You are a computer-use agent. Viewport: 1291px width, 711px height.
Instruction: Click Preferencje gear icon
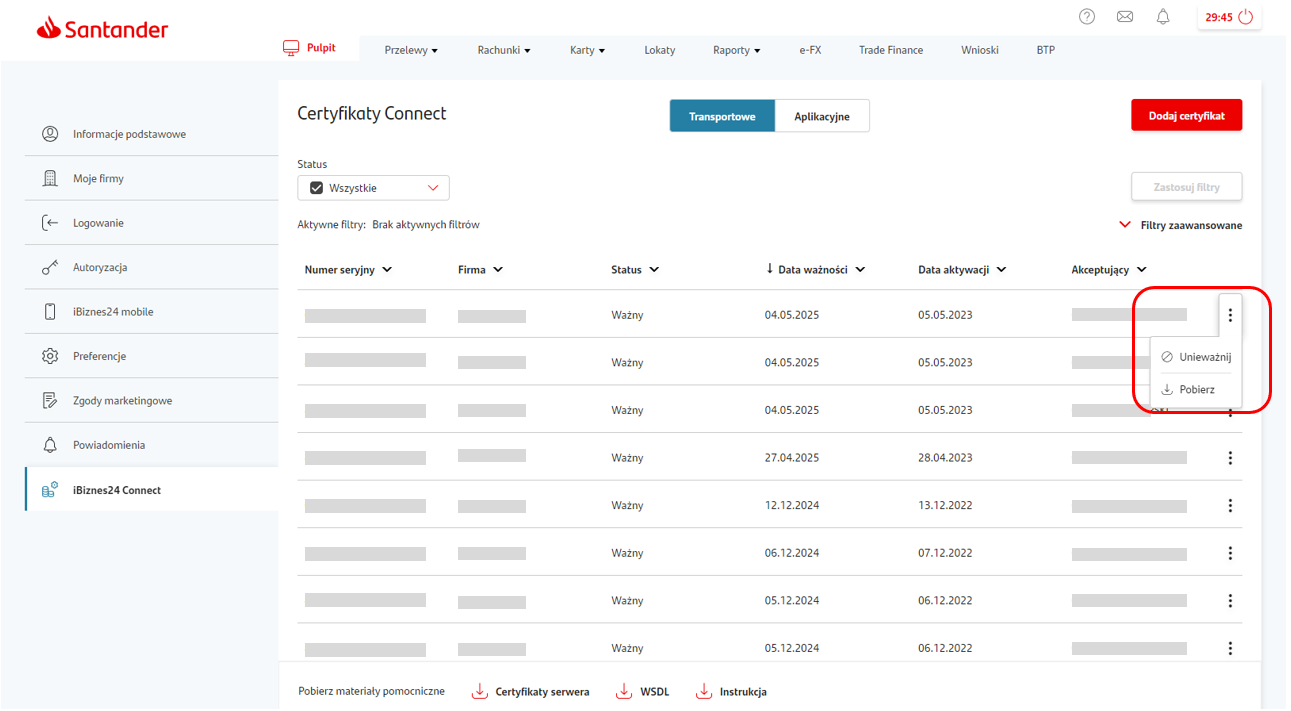click(50, 356)
